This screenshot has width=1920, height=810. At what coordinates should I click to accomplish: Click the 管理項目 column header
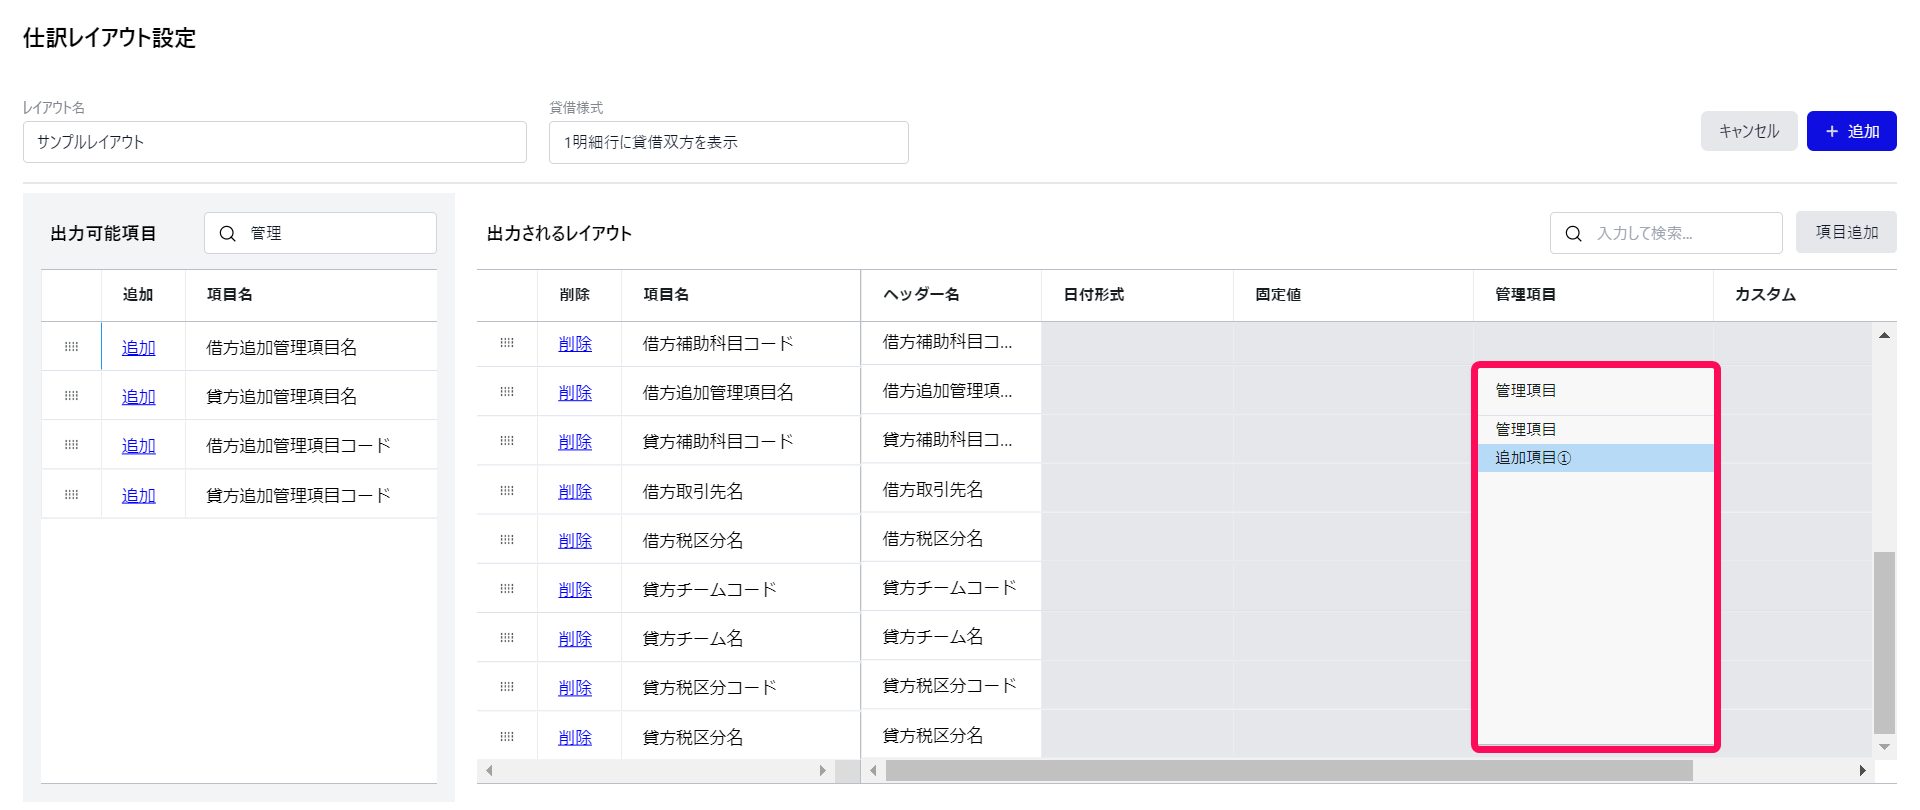(1593, 295)
